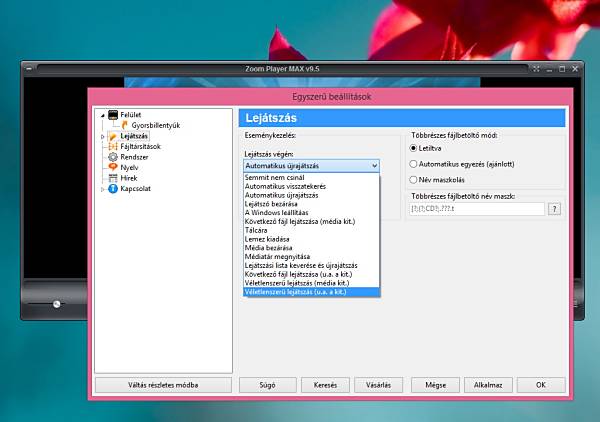
Task: Click the Nyelv speech bubble icon
Action: tap(113, 167)
